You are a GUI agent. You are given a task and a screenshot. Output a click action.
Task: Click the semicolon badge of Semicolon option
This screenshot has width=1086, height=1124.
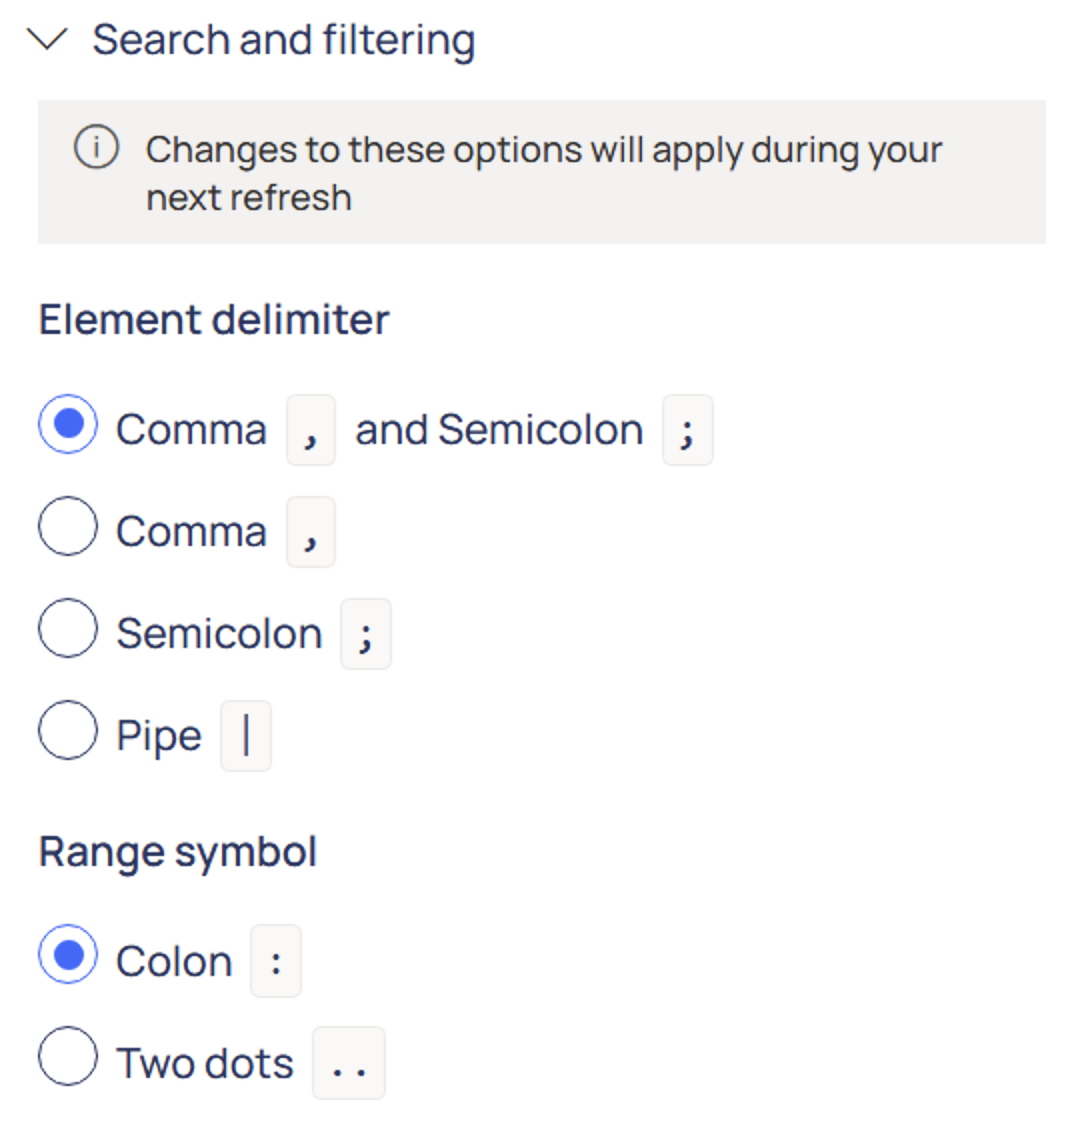click(x=366, y=634)
